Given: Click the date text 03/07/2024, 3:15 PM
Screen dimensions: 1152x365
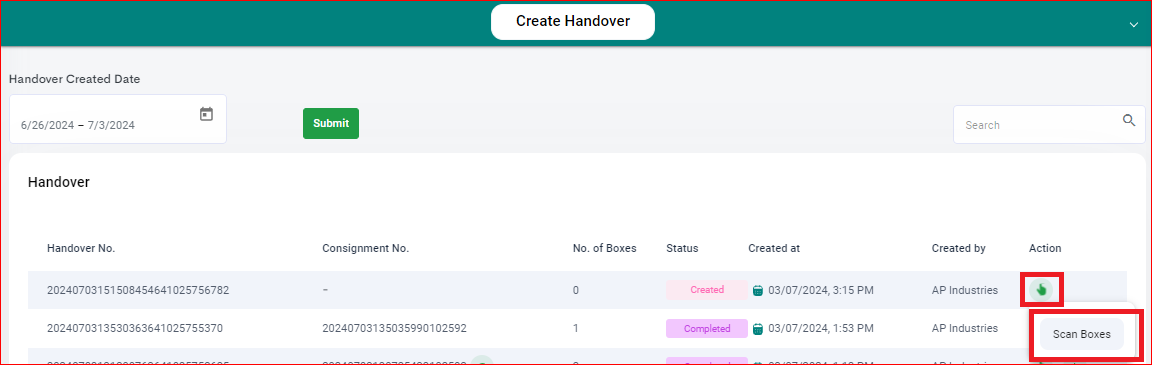Looking at the screenshot, I should (x=821, y=290).
